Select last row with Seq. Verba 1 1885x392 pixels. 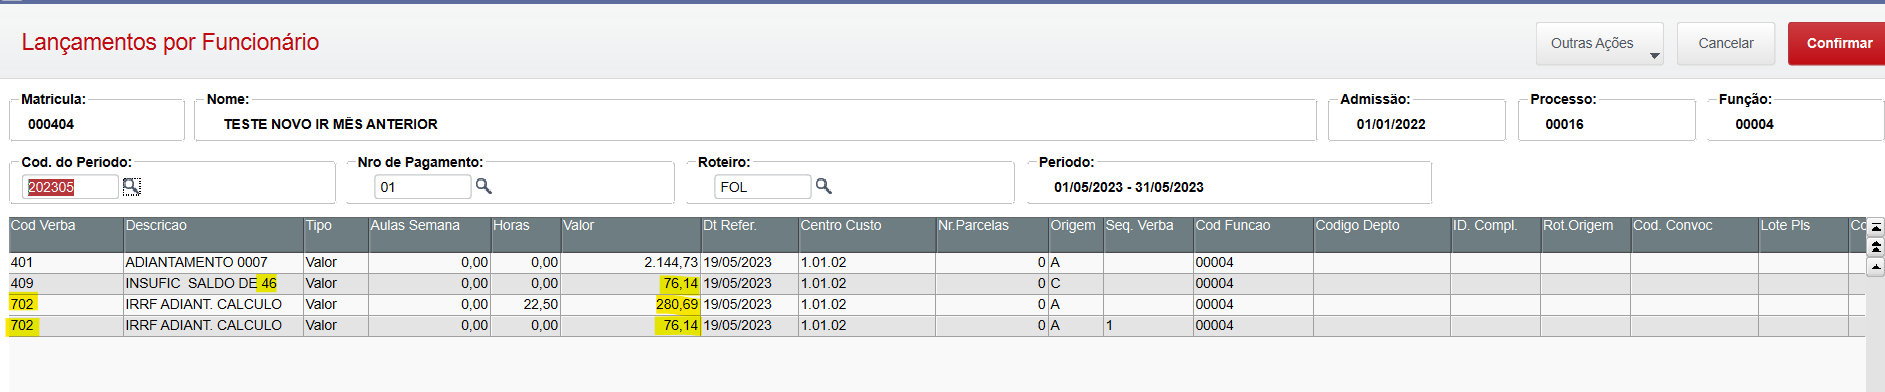coord(937,325)
